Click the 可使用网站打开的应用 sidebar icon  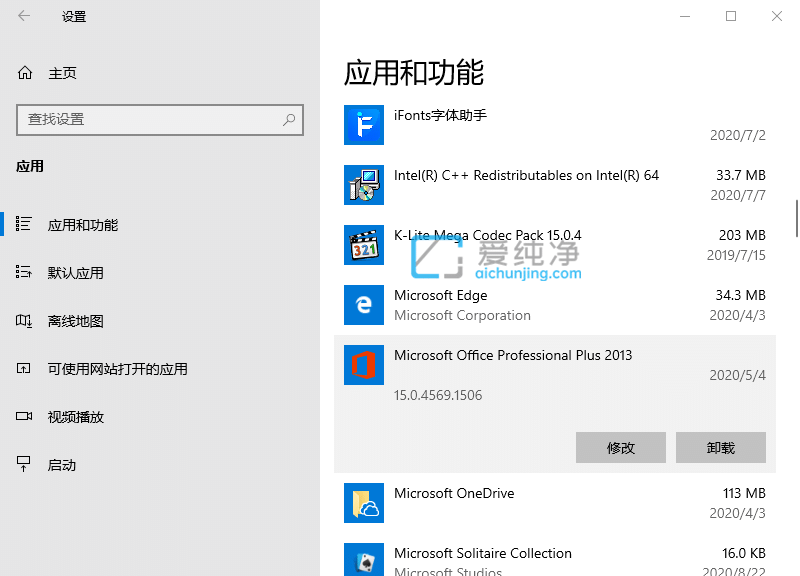24,368
